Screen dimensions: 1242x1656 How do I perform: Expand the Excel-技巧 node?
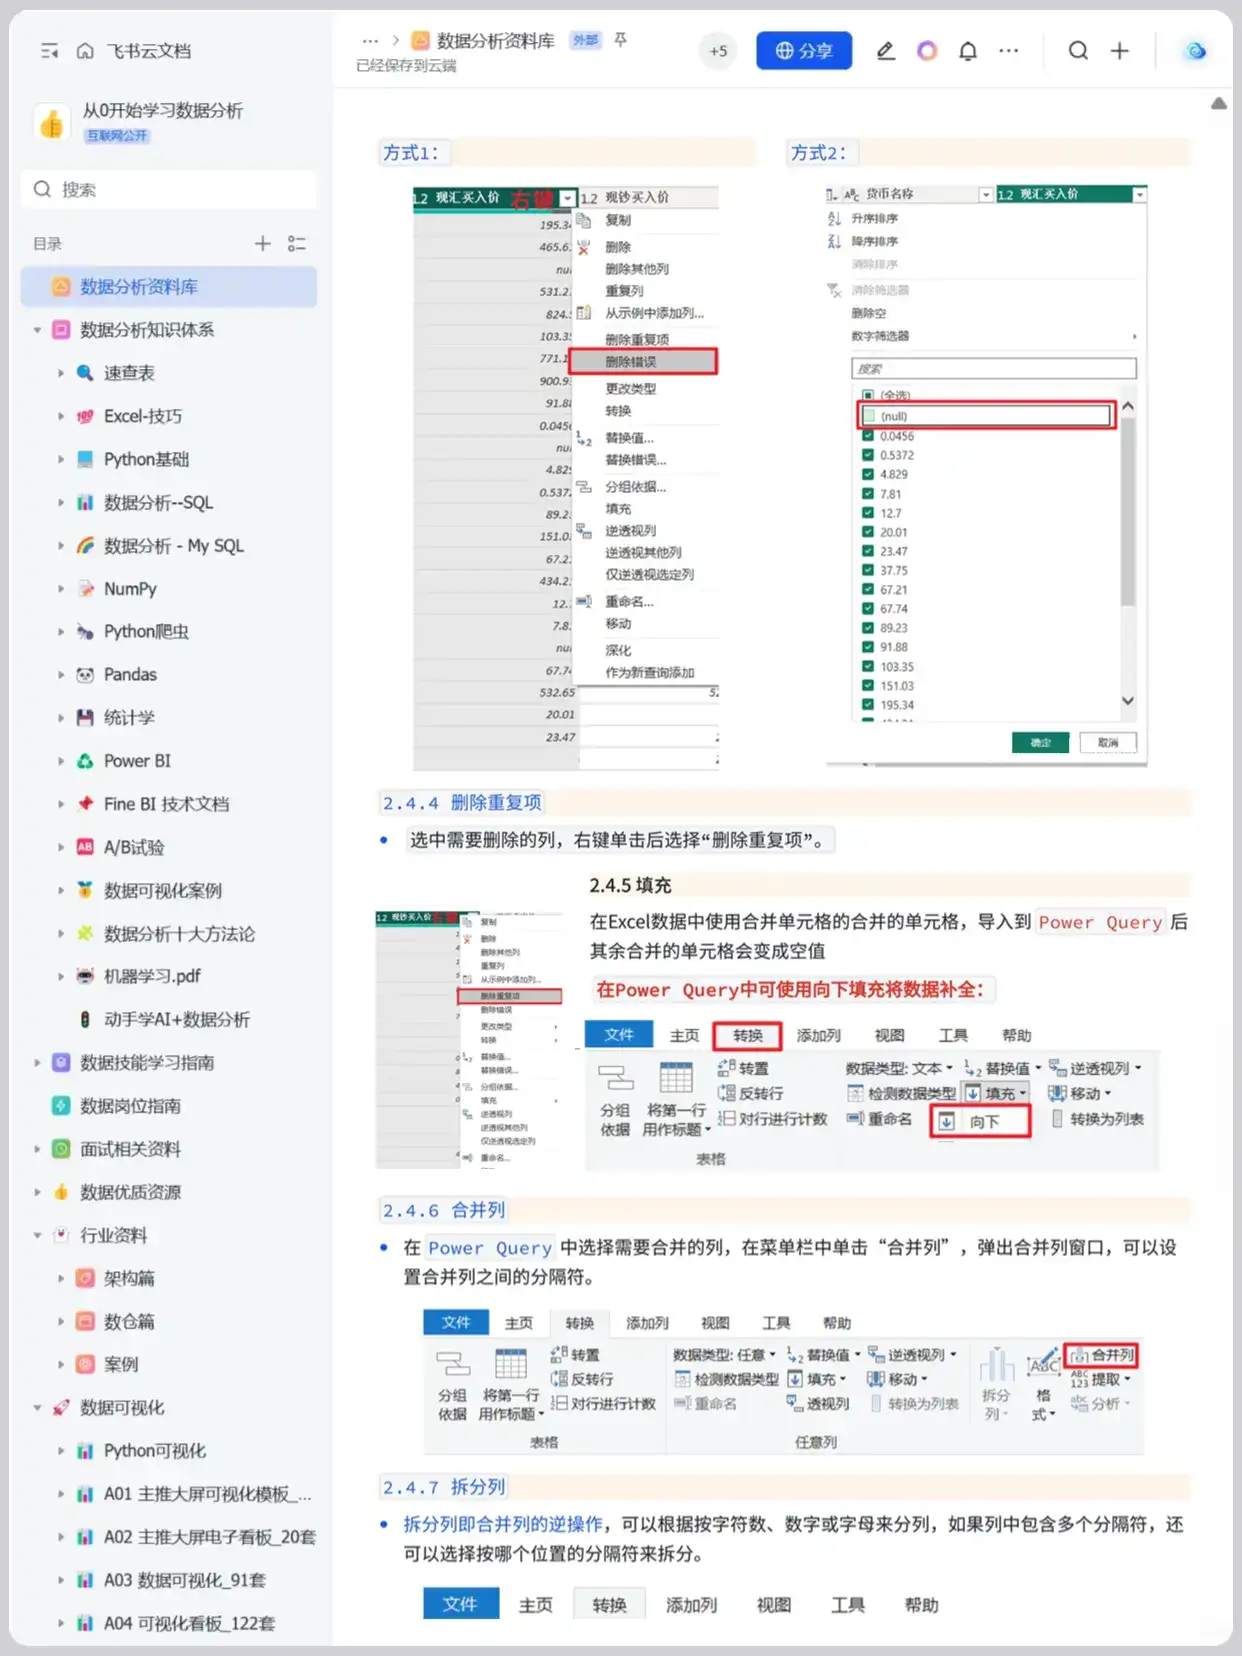[x=60, y=416]
